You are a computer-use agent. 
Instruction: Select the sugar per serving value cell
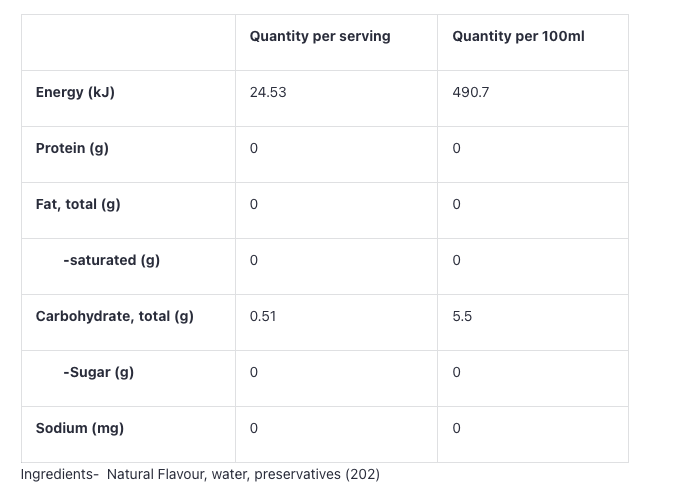[x=254, y=372]
